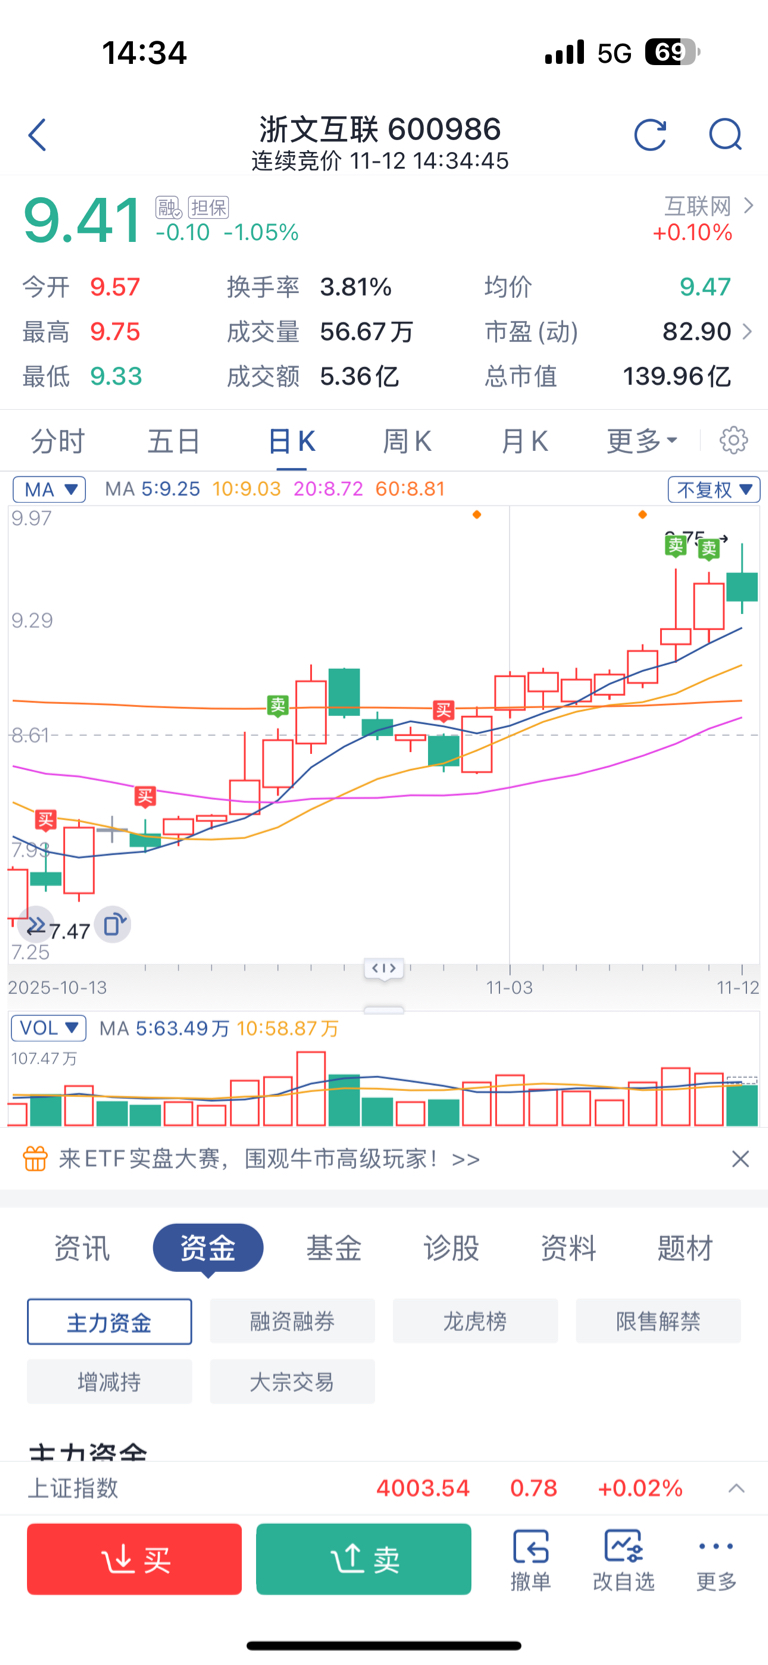This screenshot has height=1665, width=768.
Task: Tap the 改自选 watchlist icon
Action: coord(623,1559)
